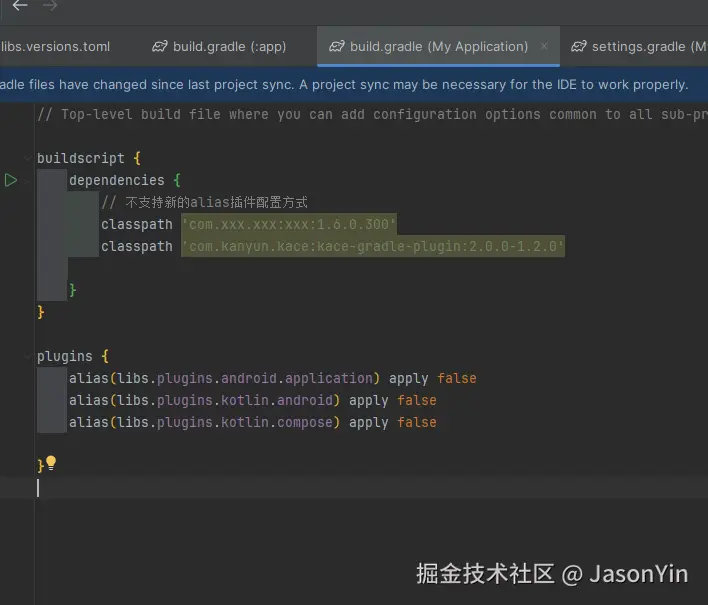
Task: Open the build.gradle (:app) tab
Action: coord(219,47)
